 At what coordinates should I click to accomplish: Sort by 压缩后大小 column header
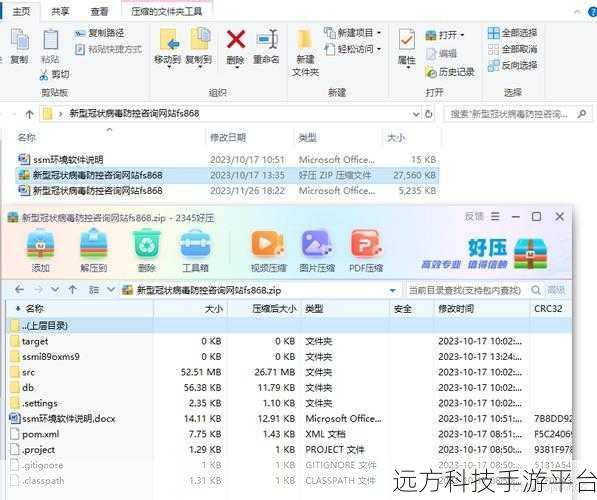(x=274, y=309)
